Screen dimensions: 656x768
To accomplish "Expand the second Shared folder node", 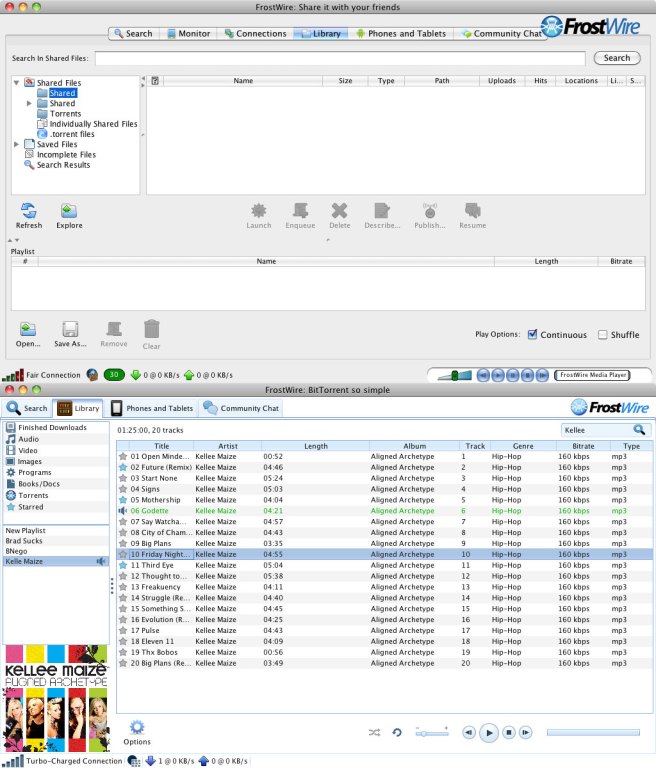I will click(x=30, y=103).
